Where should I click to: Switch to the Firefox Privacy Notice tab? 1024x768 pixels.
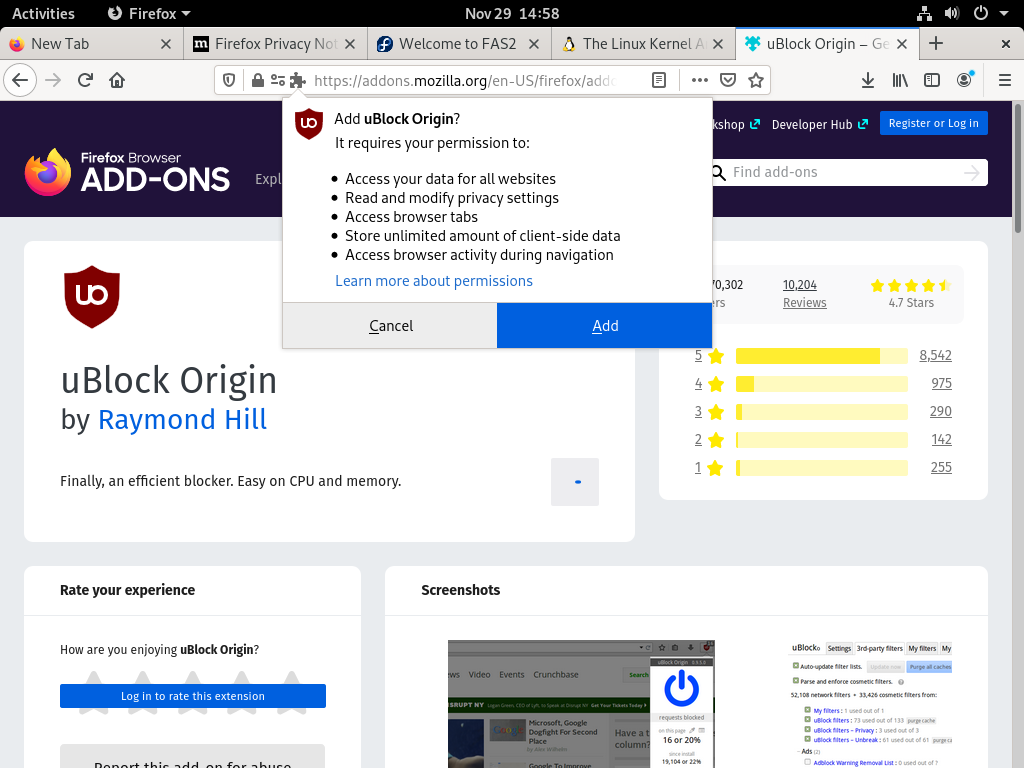276,44
